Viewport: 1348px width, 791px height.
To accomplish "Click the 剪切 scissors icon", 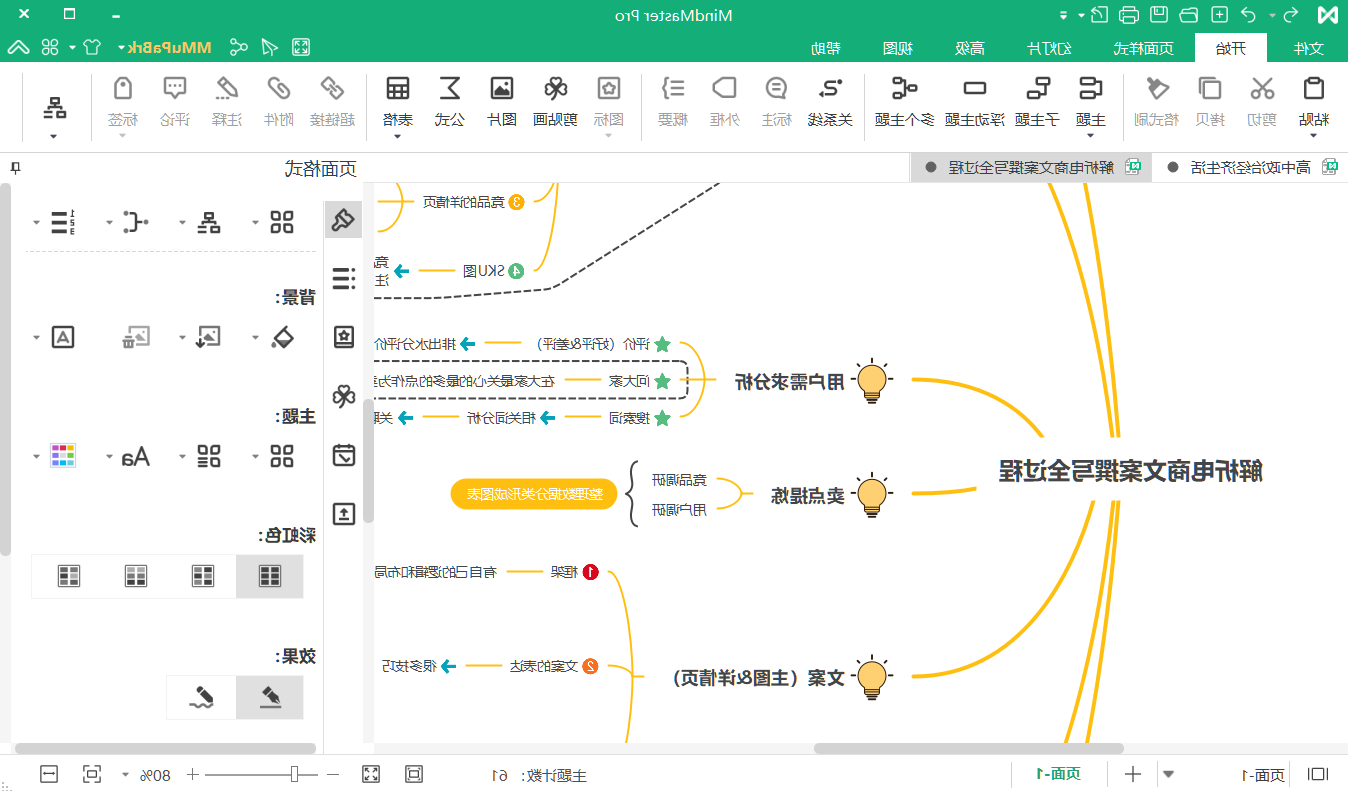I will (x=1262, y=90).
